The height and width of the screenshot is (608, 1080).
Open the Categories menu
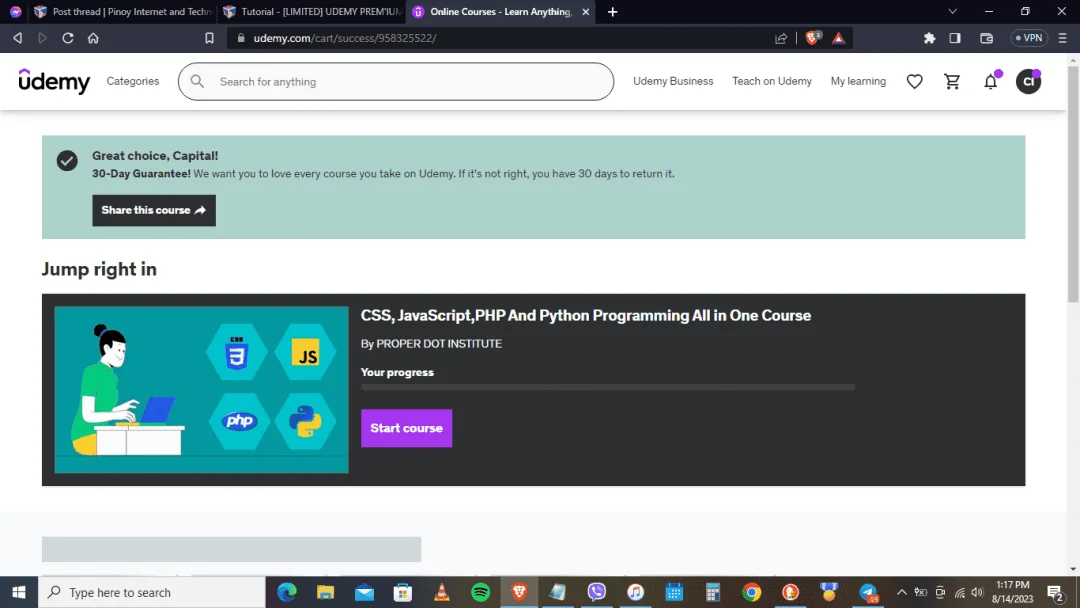click(133, 81)
